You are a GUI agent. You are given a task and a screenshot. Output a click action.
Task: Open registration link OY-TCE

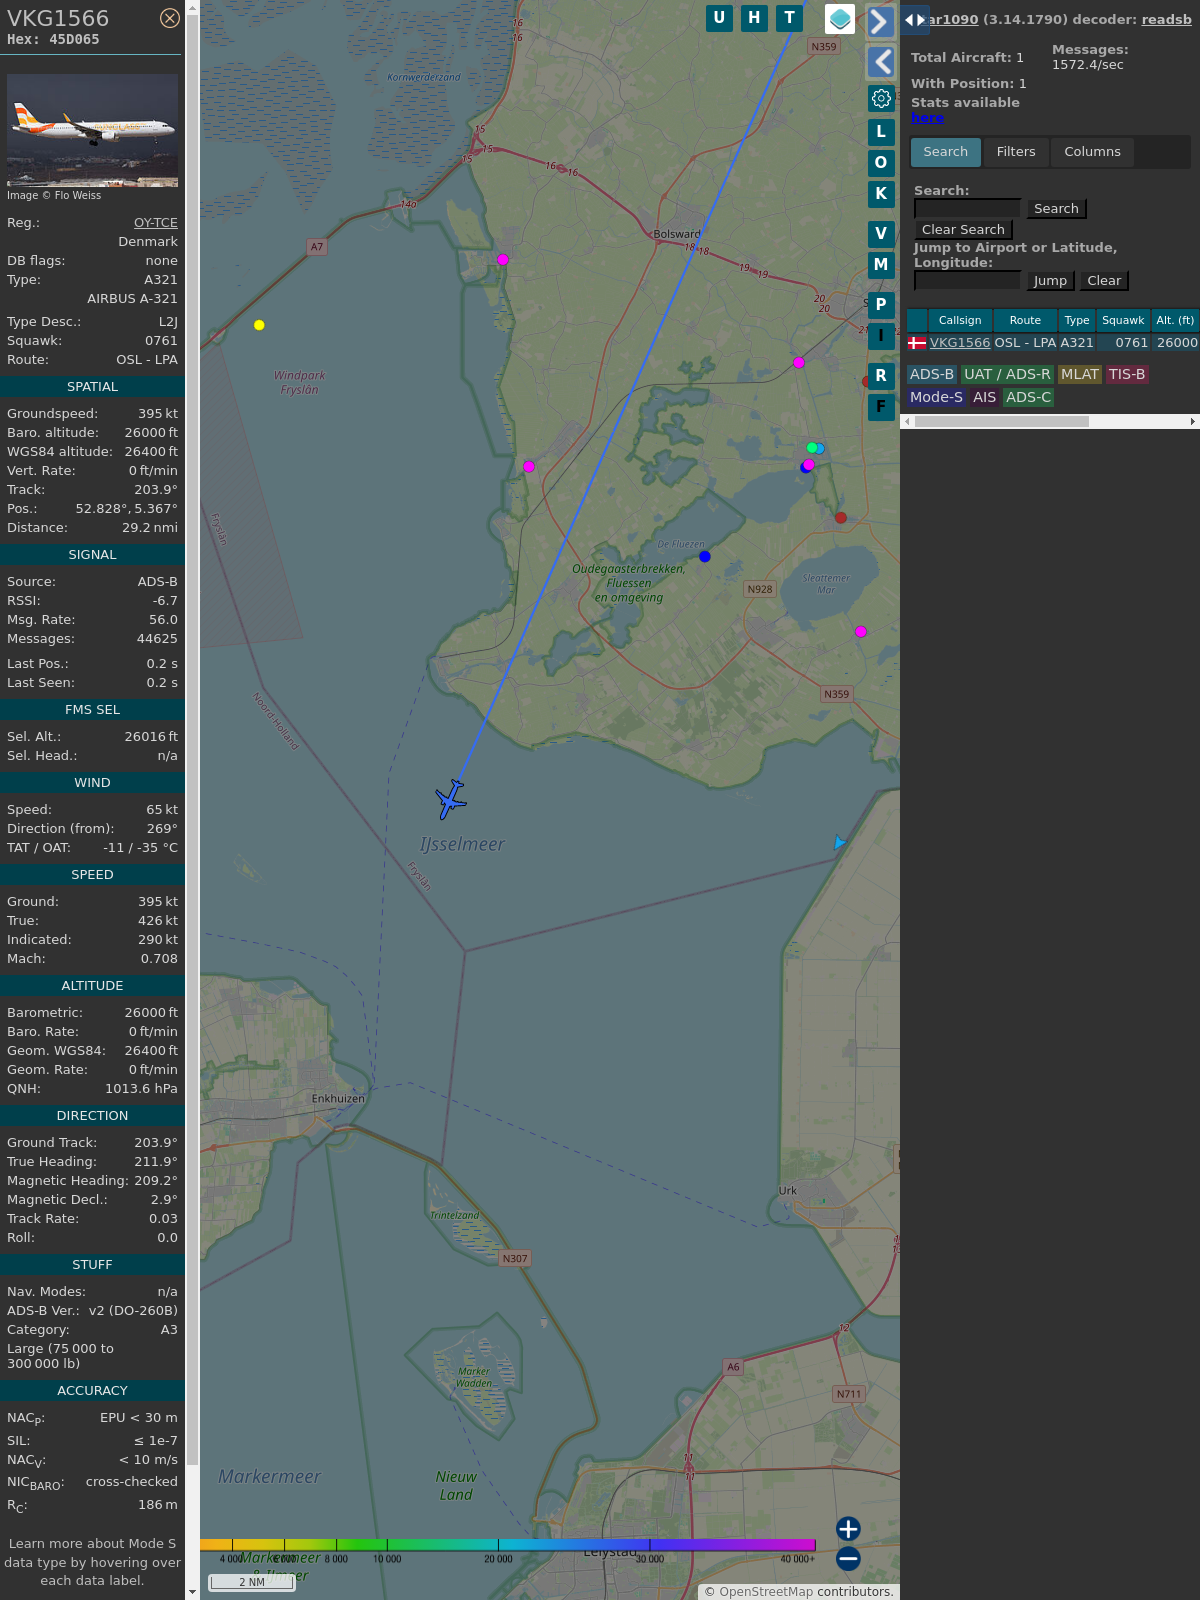click(x=156, y=223)
